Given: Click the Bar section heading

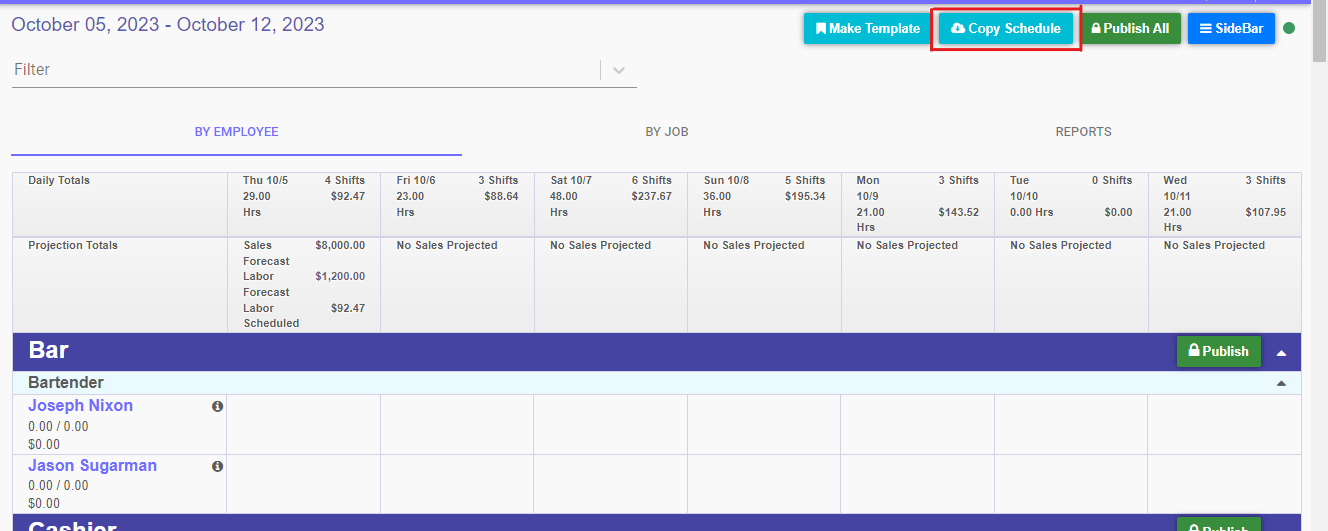Looking at the screenshot, I should (49, 350).
